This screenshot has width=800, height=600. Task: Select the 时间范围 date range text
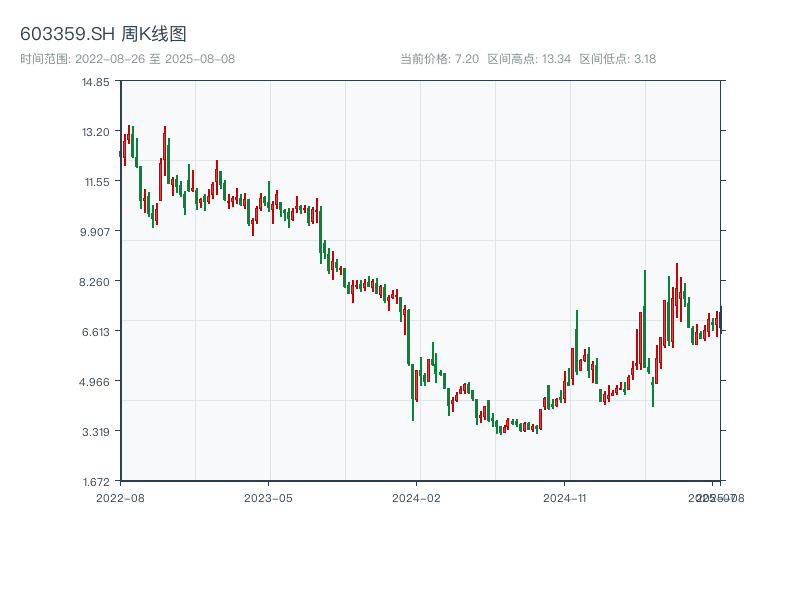(x=127, y=59)
